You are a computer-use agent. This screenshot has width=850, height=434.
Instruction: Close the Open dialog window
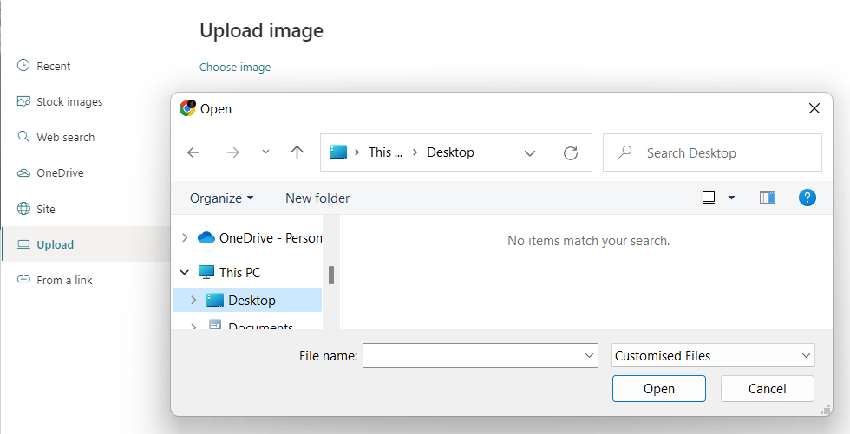[814, 108]
